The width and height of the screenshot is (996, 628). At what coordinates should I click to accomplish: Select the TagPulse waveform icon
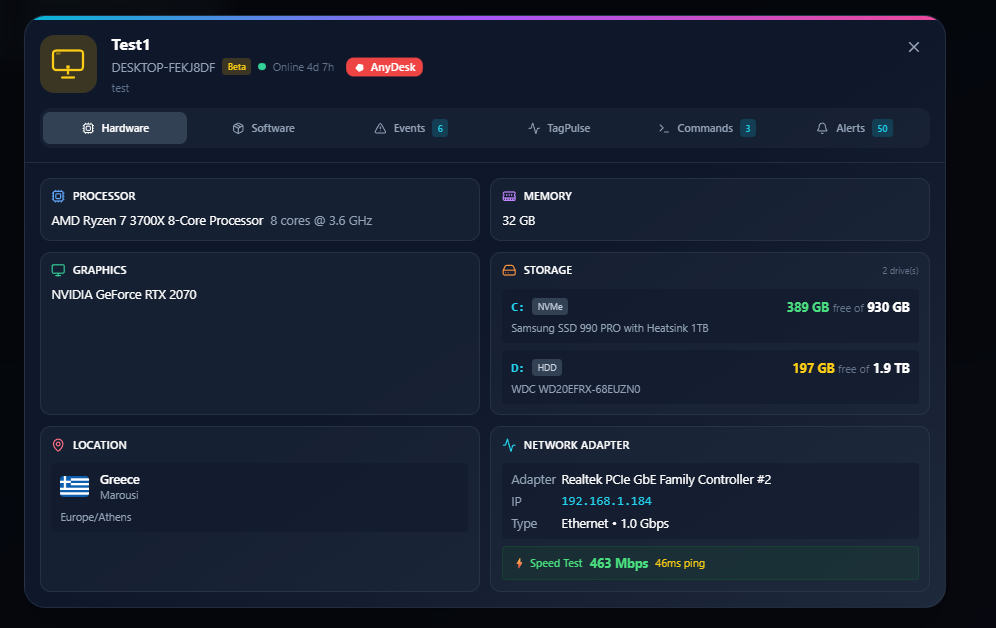[x=535, y=128]
